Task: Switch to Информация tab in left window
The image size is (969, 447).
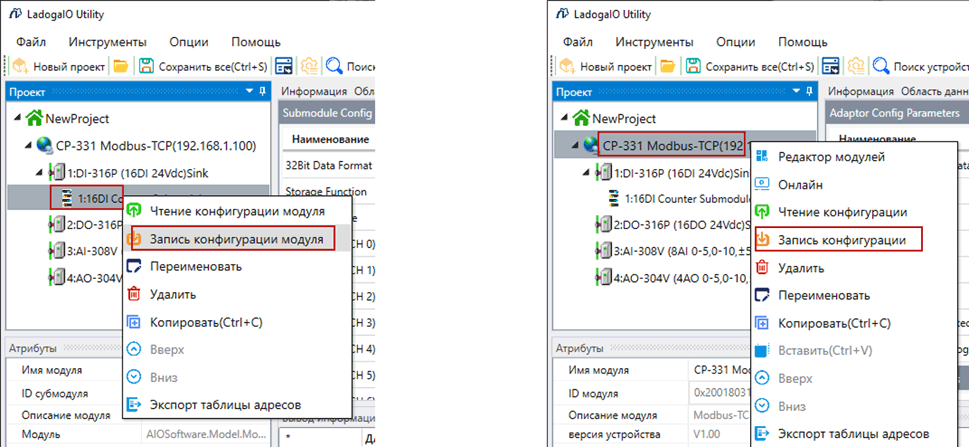Action: 314,92
